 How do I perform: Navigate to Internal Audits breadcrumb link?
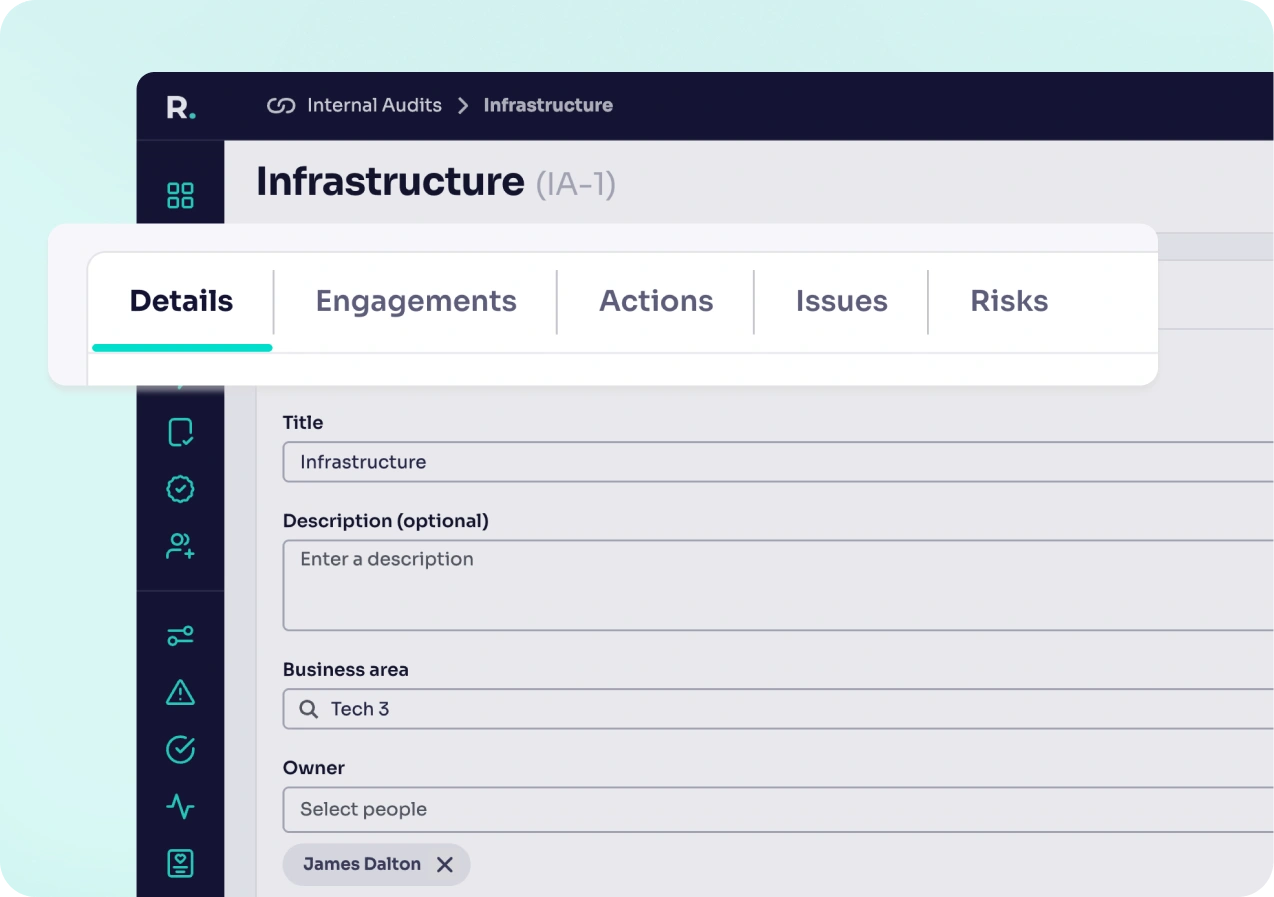374,106
